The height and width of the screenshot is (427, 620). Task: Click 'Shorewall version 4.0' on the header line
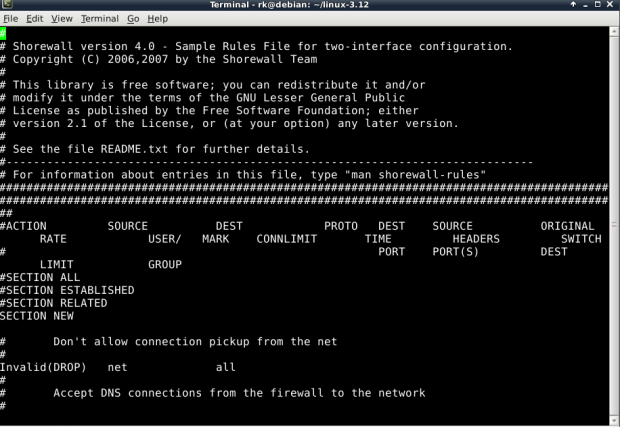(x=84, y=46)
